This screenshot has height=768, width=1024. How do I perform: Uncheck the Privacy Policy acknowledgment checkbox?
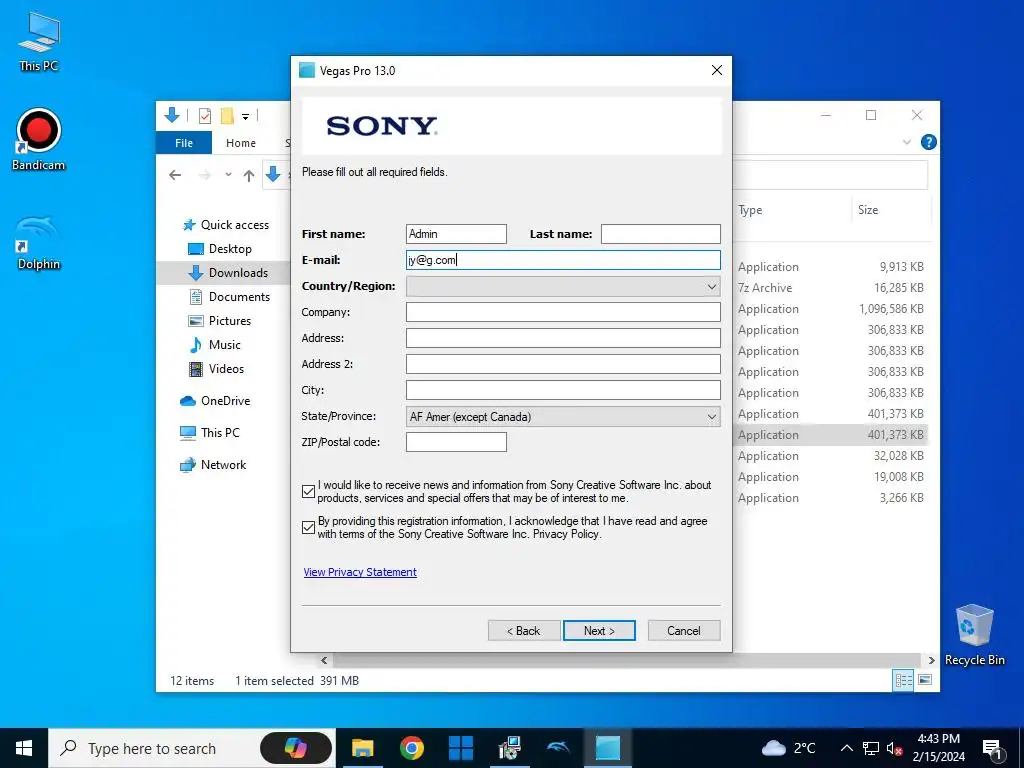(309, 528)
